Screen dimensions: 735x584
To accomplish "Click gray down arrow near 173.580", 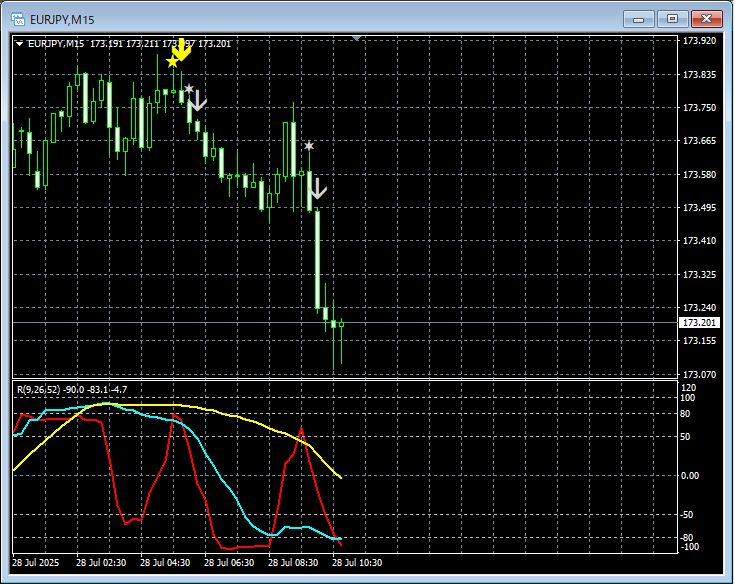I will coord(317,189).
